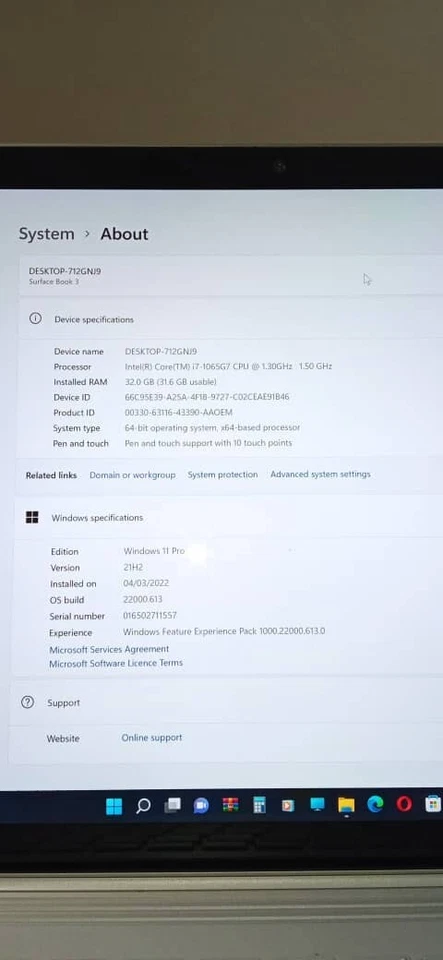The image size is (443, 960).
Task: Open Microsoft Services Agreement link
Action: [109, 649]
